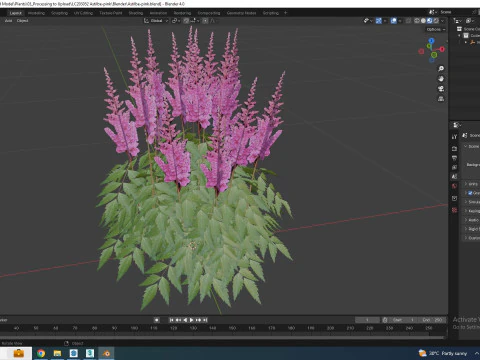Toggle viewport overlays visibility
Viewport: 480px width, 360px height.
tap(394, 21)
